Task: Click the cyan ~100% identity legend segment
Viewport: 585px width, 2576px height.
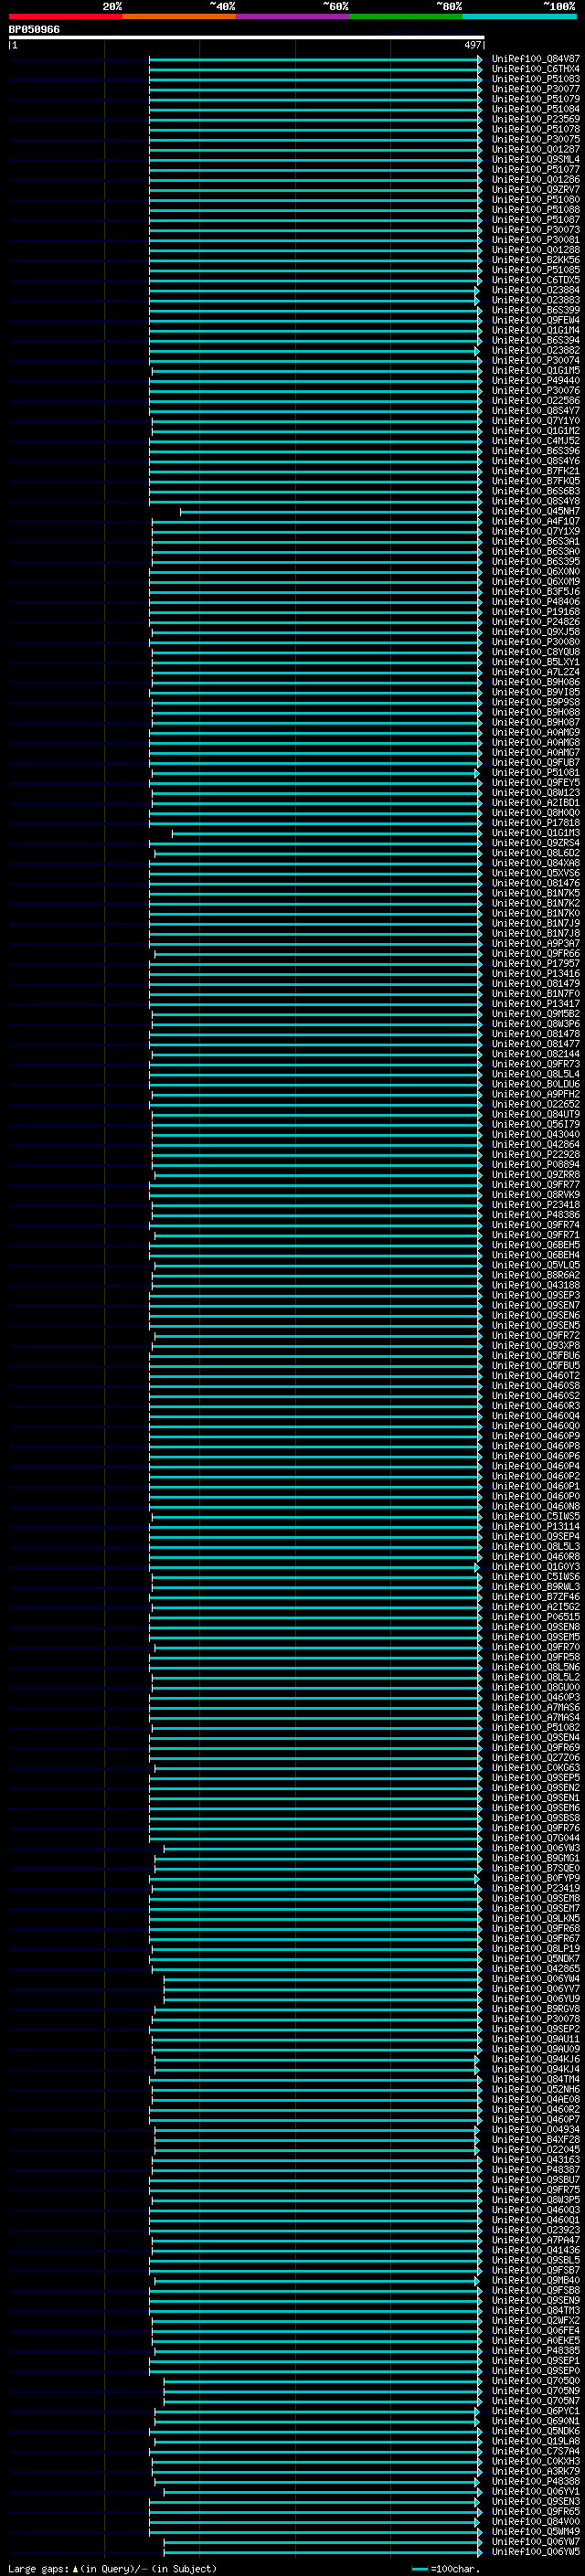Action: pos(519,16)
